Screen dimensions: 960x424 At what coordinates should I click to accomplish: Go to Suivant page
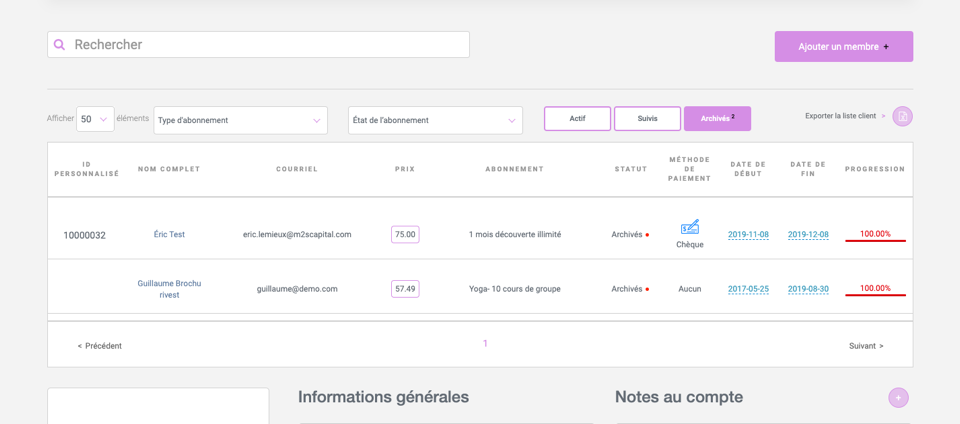coord(866,346)
